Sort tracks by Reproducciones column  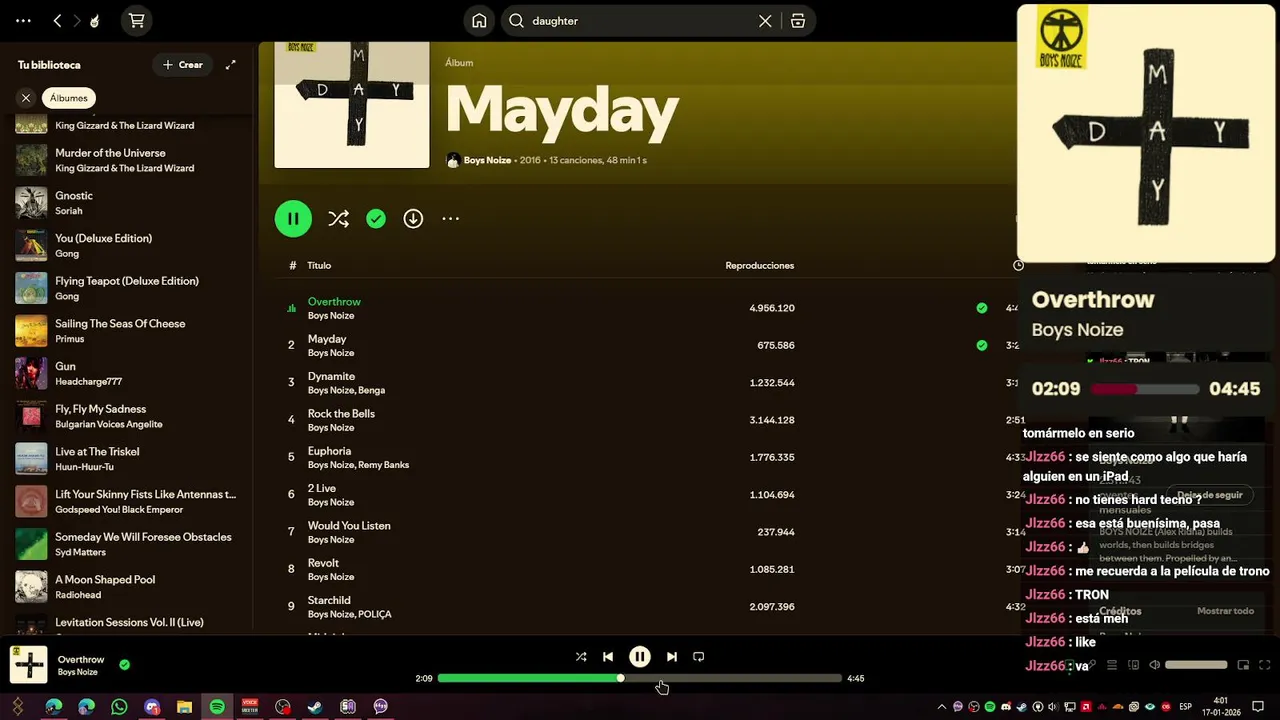point(760,266)
